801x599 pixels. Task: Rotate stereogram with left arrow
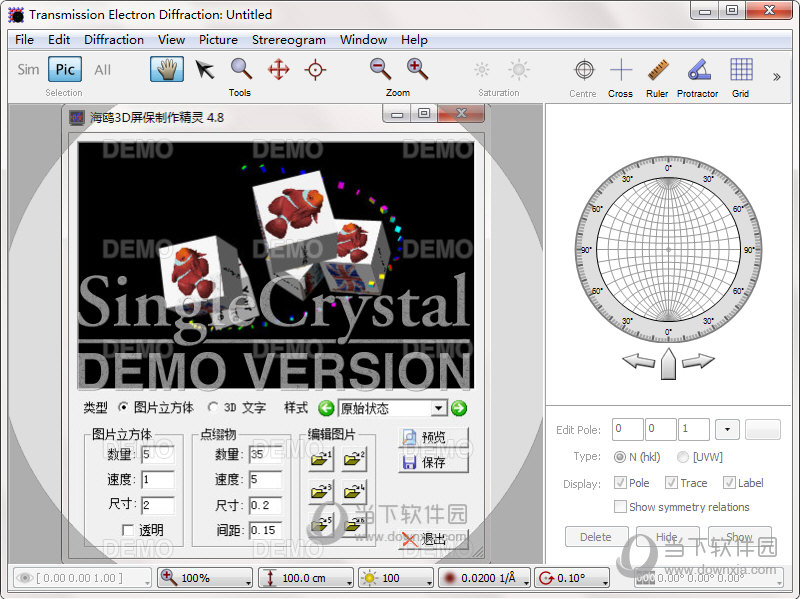[639, 361]
